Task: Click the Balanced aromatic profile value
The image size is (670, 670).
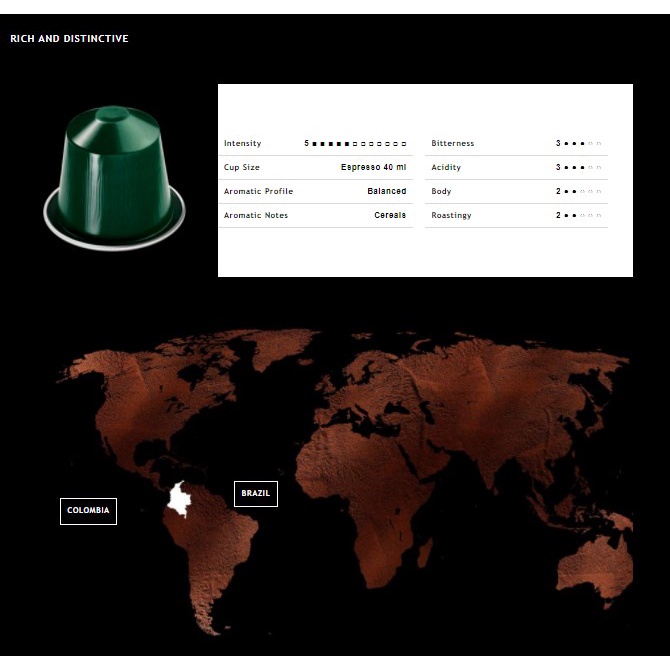Action: [x=386, y=192]
